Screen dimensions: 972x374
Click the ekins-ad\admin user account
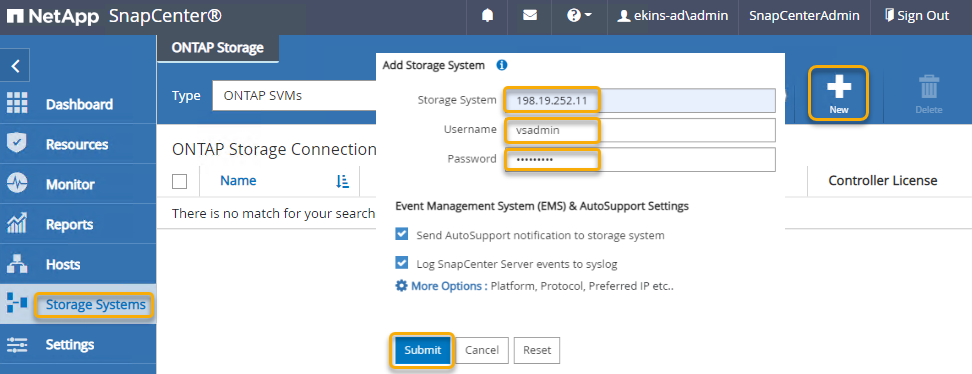tap(673, 16)
